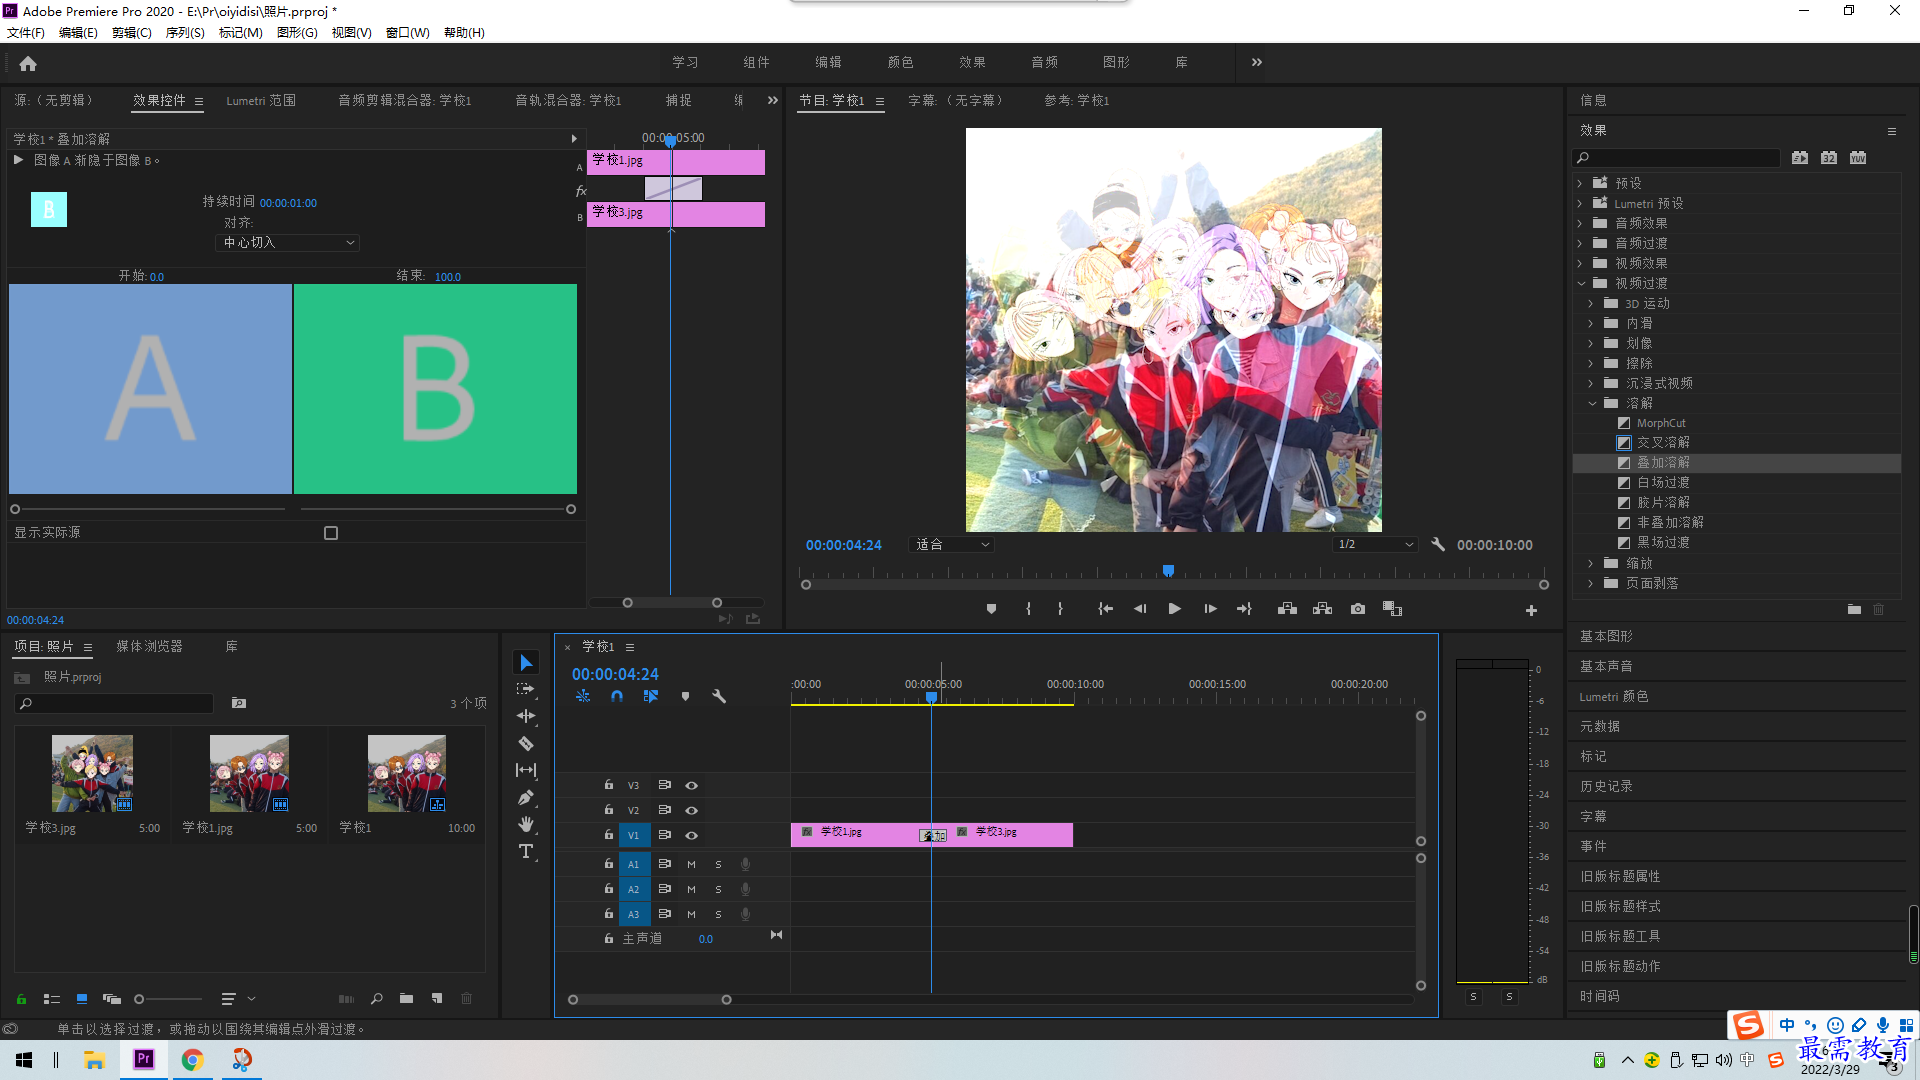Select the Slip tool

[526, 771]
